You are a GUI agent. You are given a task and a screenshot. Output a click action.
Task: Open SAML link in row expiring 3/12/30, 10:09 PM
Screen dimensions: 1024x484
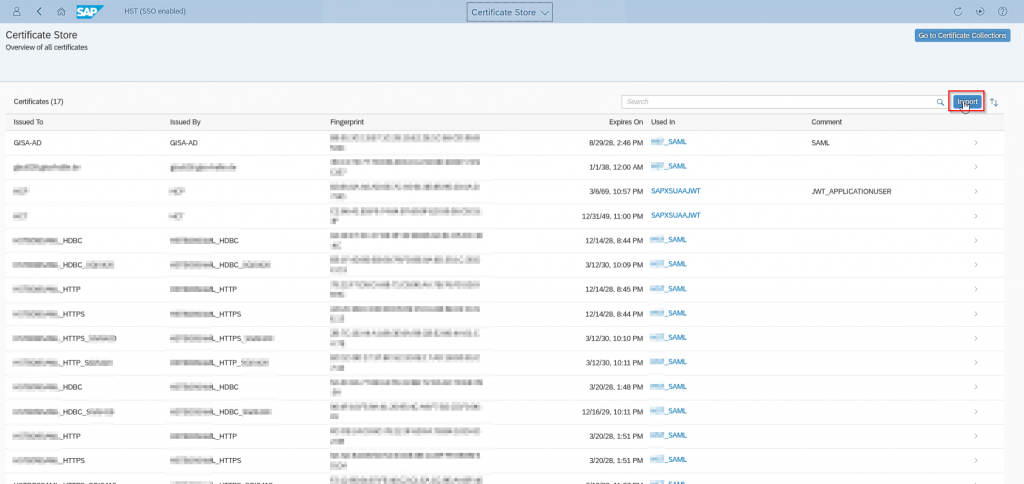point(669,264)
